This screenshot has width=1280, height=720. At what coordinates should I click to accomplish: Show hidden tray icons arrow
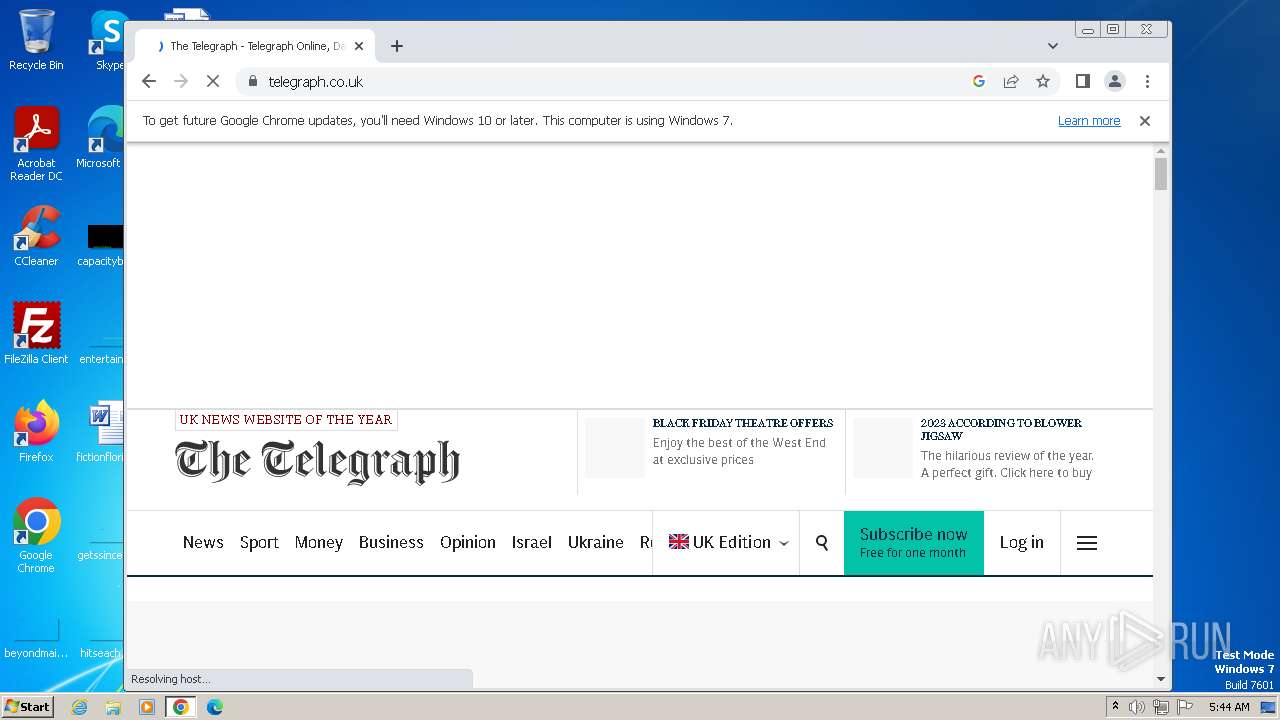pos(1115,707)
